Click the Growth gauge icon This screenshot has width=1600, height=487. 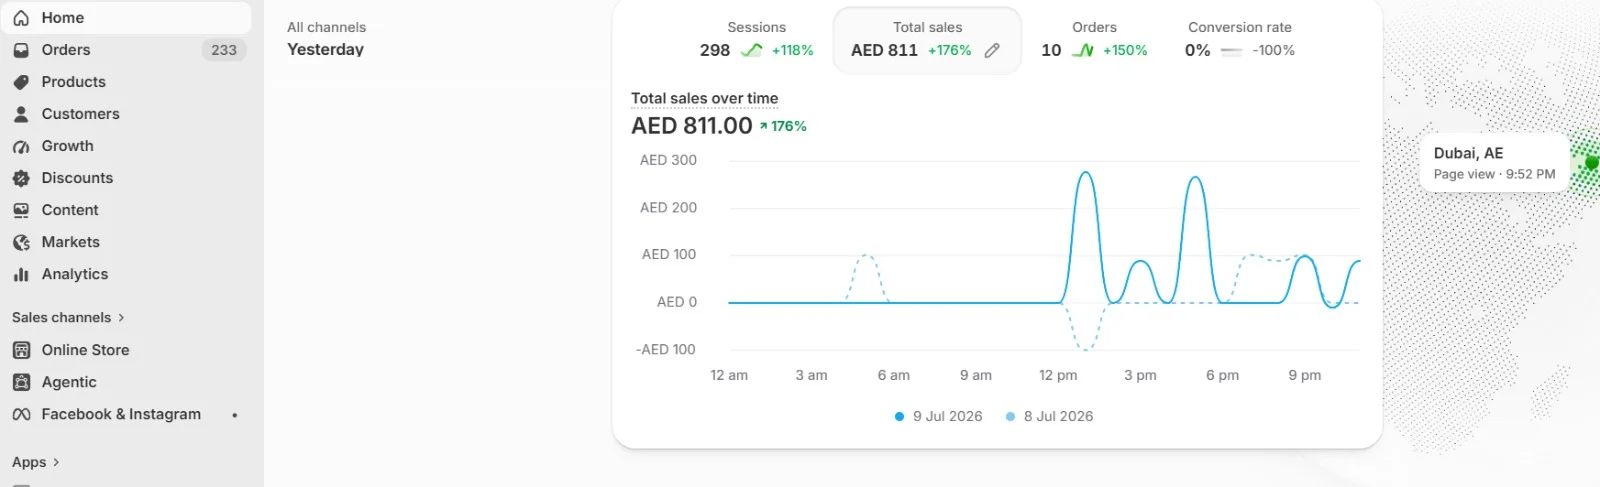(x=21, y=146)
